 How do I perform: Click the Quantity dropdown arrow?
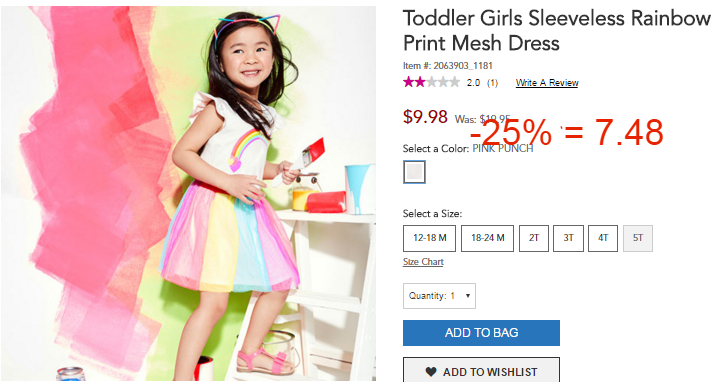coord(468,295)
